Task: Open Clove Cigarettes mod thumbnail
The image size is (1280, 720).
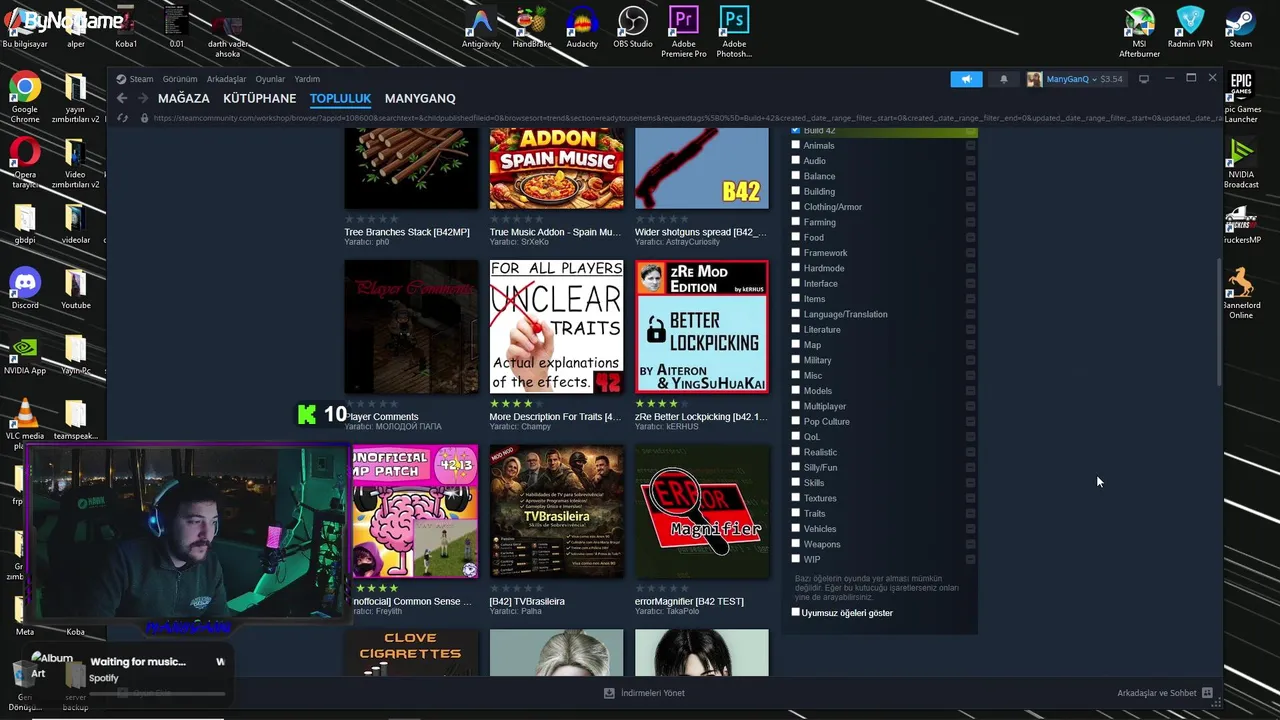Action: pos(411,652)
